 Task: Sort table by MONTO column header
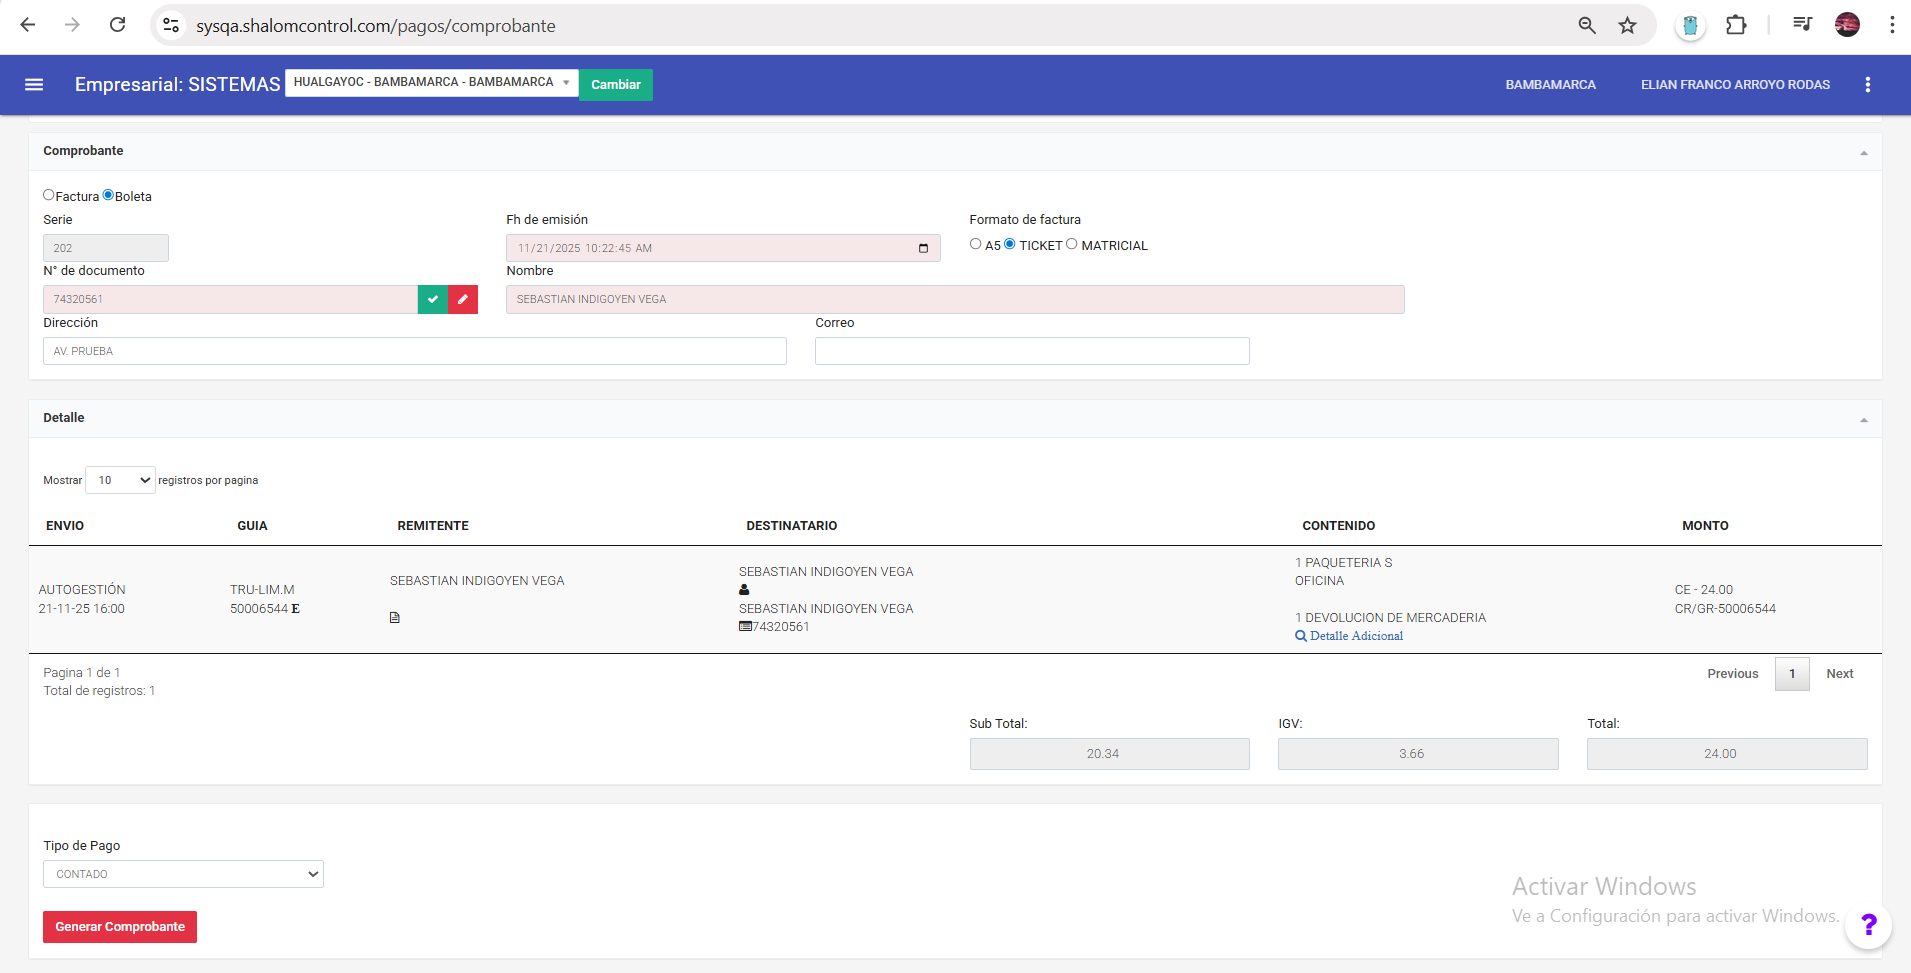pos(1704,526)
